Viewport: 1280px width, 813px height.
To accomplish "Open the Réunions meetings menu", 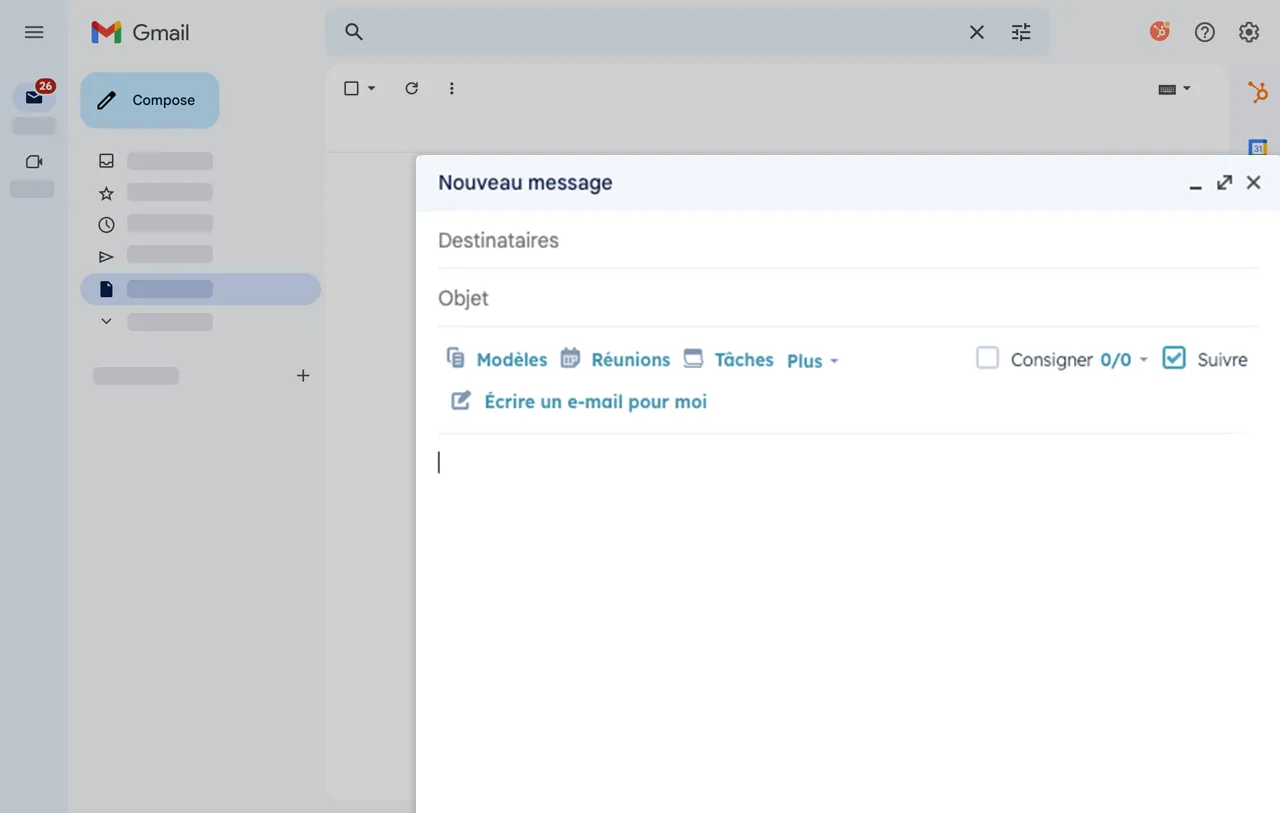I will (615, 359).
